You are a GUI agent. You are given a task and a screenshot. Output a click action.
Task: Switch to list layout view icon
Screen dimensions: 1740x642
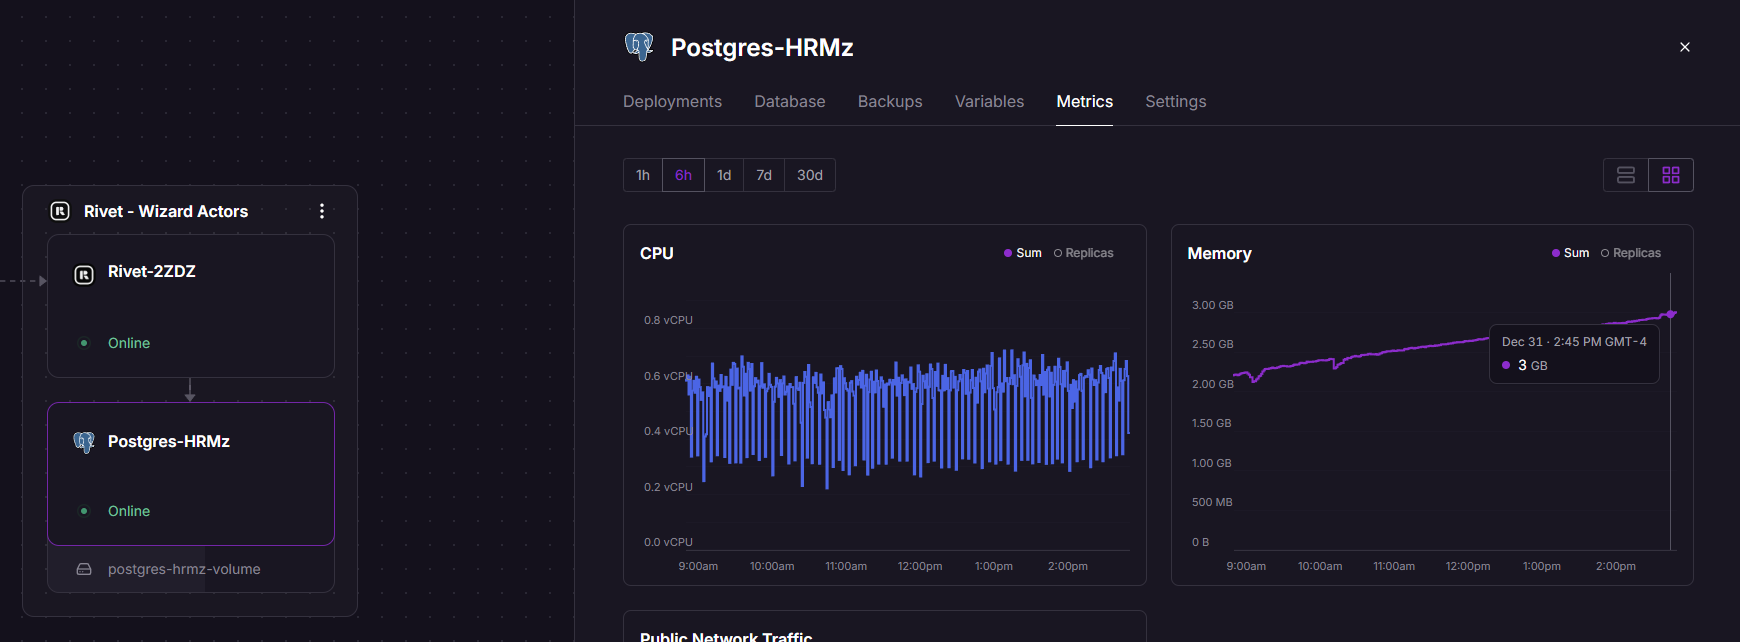[x=1626, y=175]
